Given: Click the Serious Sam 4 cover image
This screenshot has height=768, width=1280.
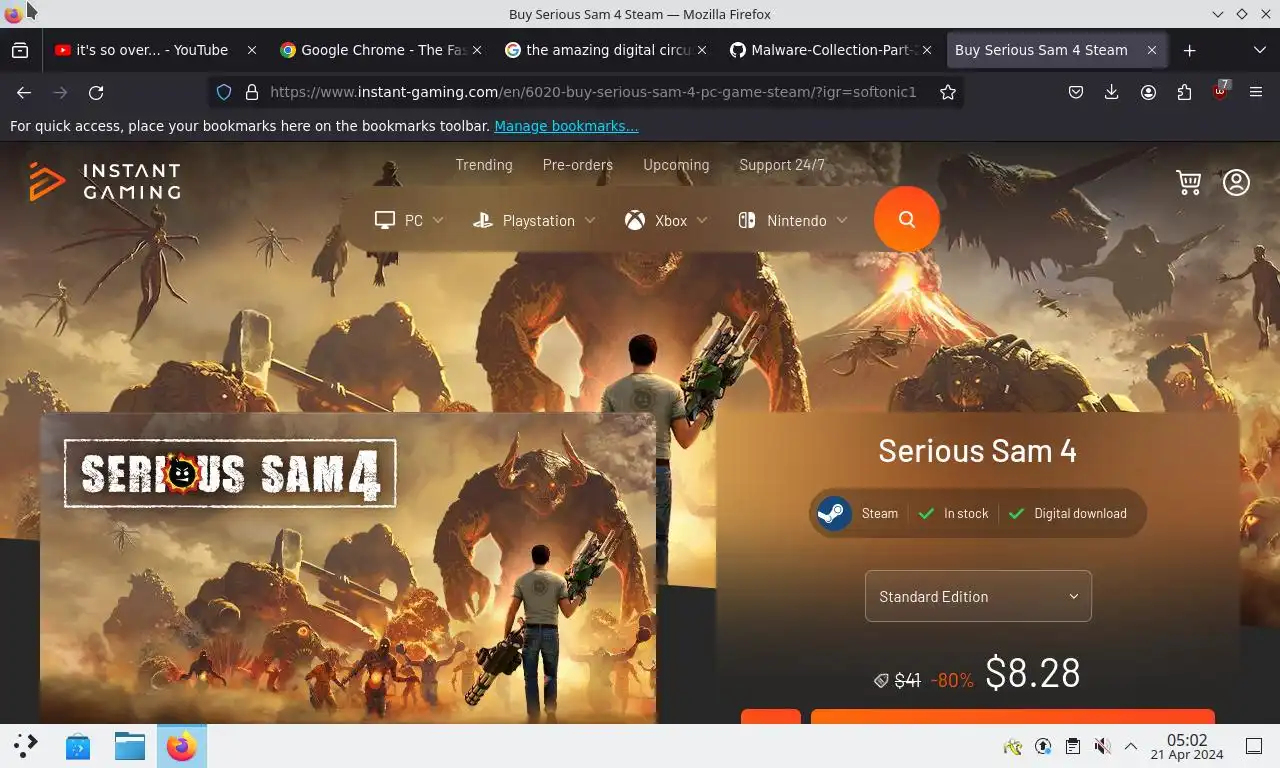Looking at the screenshot, I should [x=348, y=568].
